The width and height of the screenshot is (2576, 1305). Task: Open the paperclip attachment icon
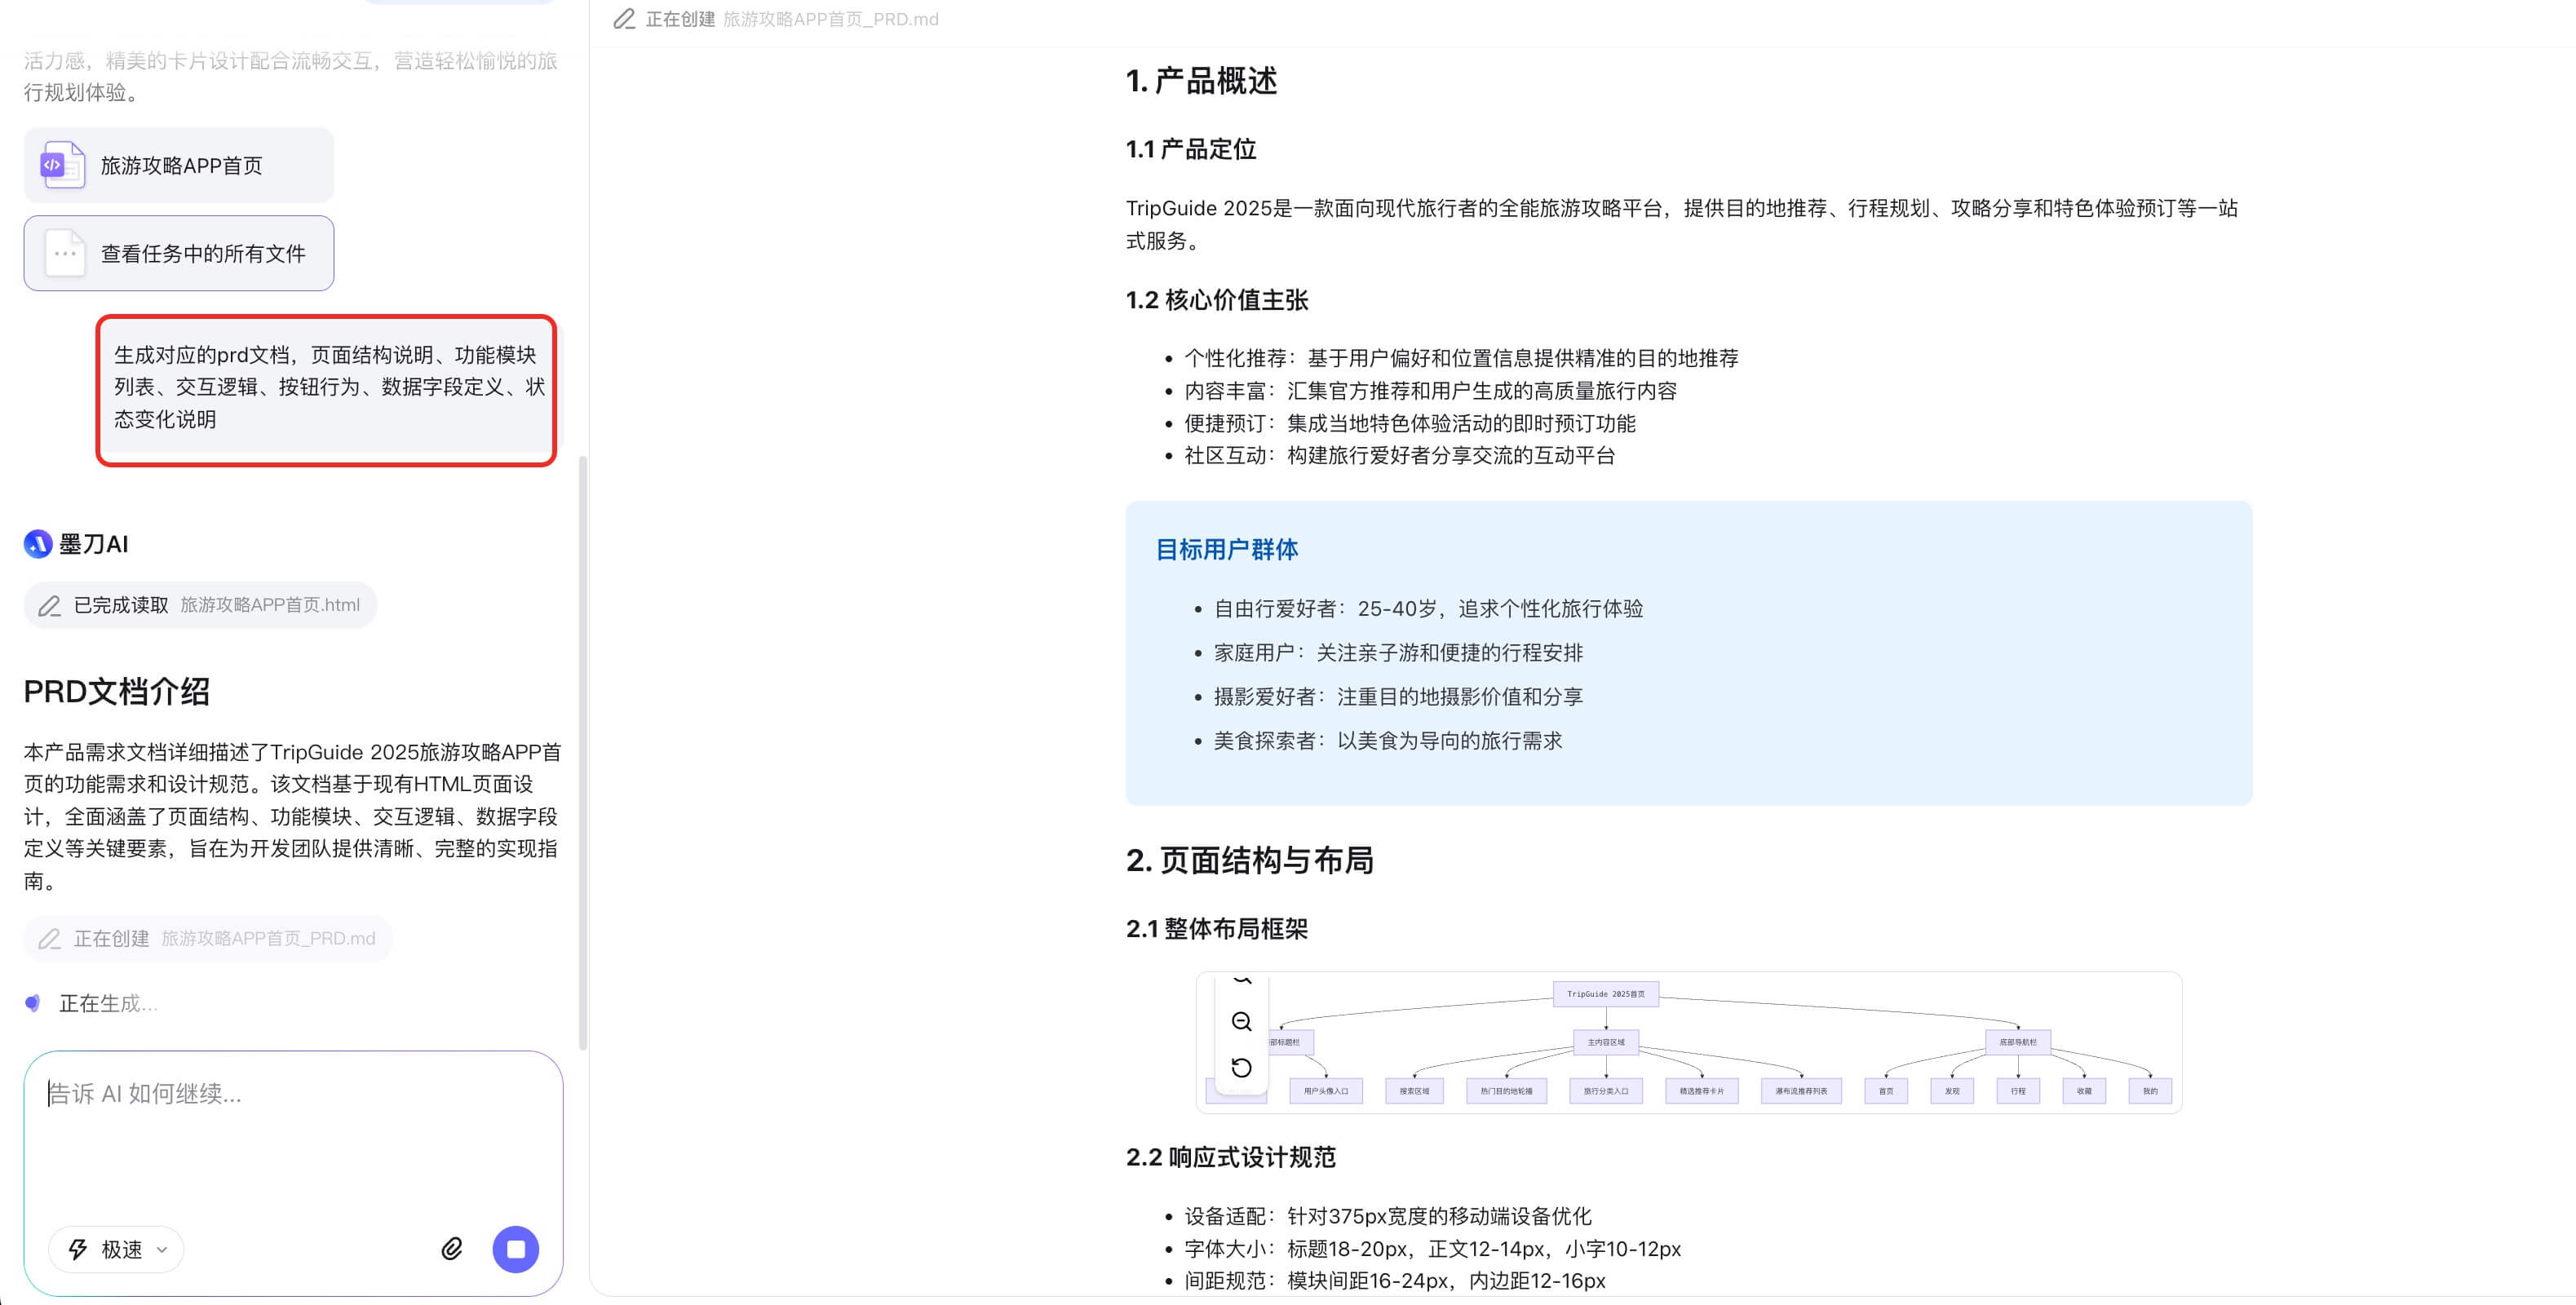[x=451, y=1249]
